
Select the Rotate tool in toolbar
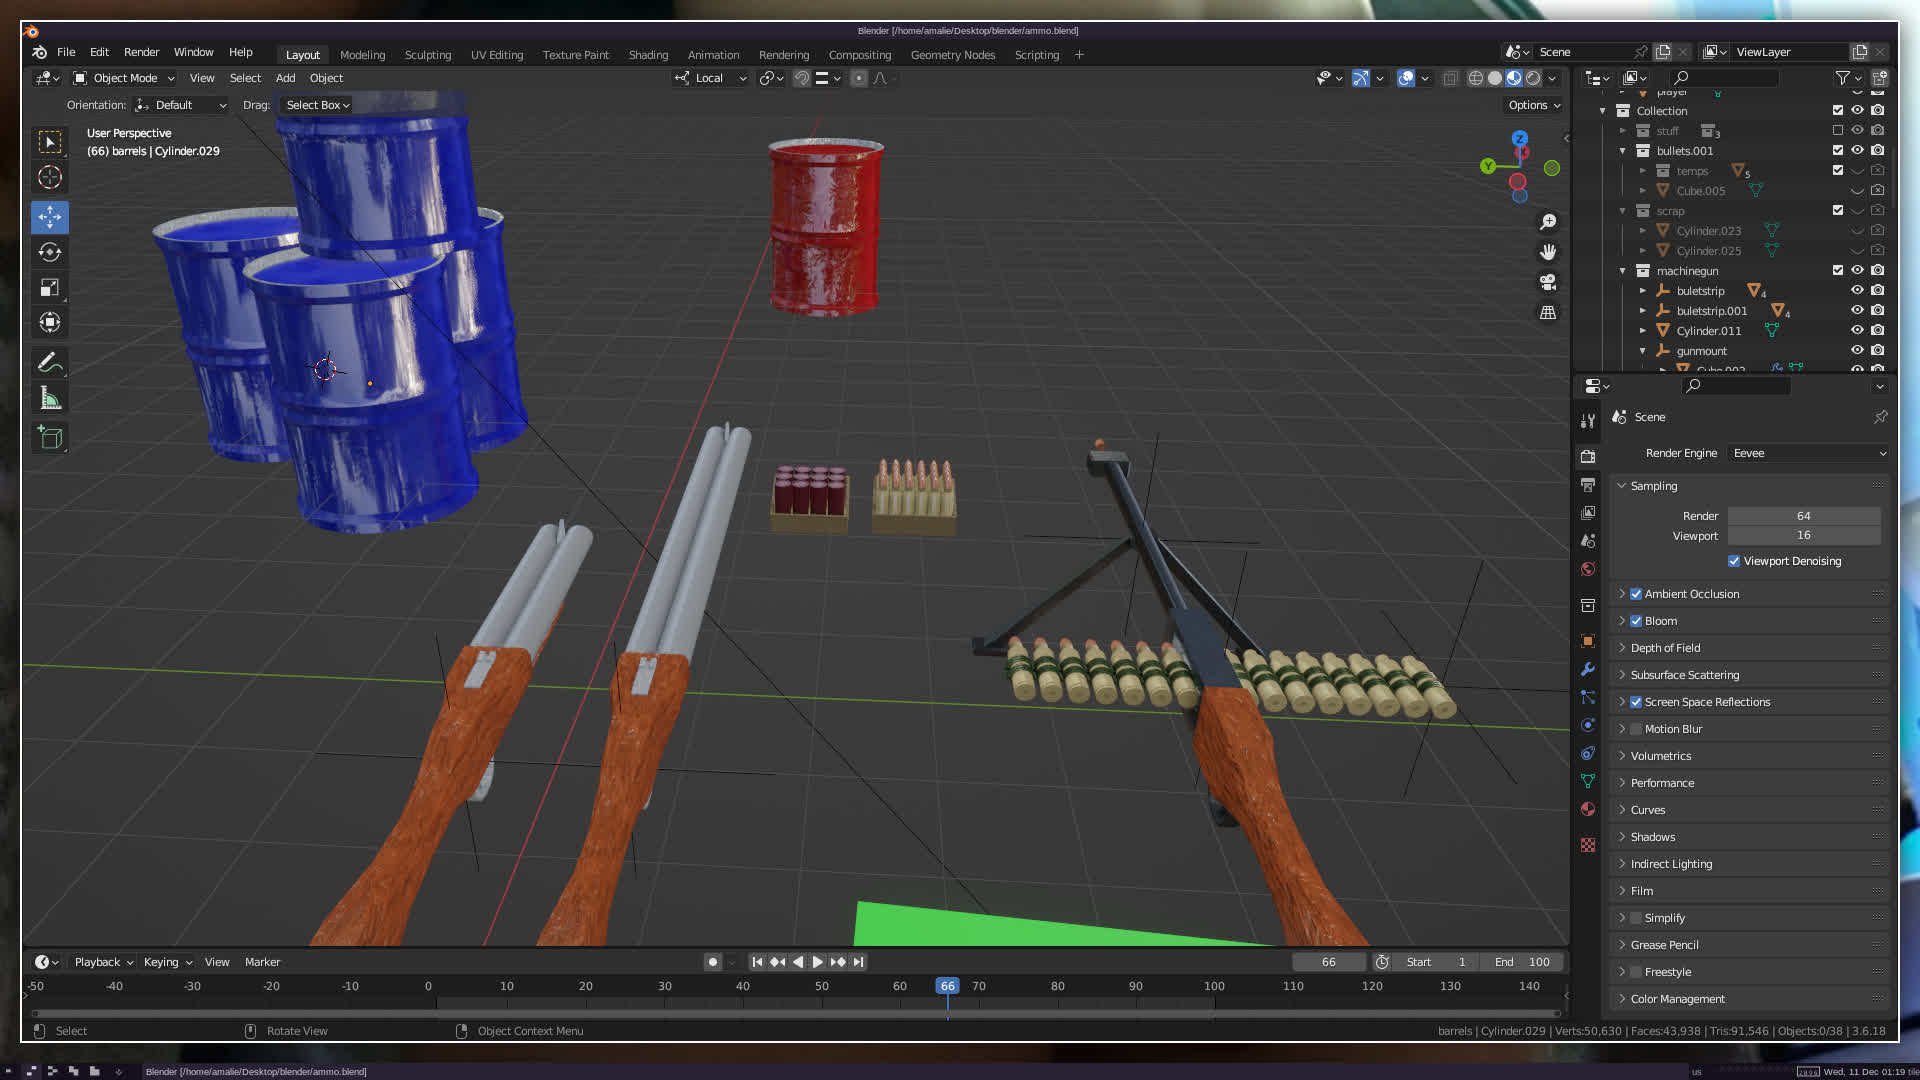click(50, 252)
